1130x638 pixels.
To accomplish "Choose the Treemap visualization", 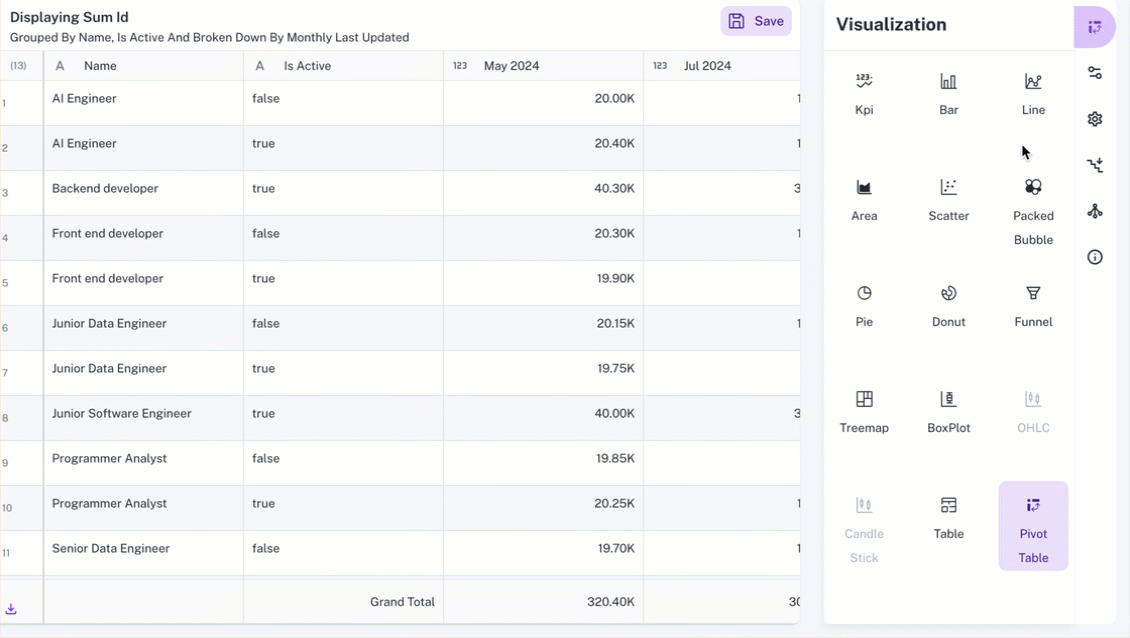I will click(x=864, y=412).
